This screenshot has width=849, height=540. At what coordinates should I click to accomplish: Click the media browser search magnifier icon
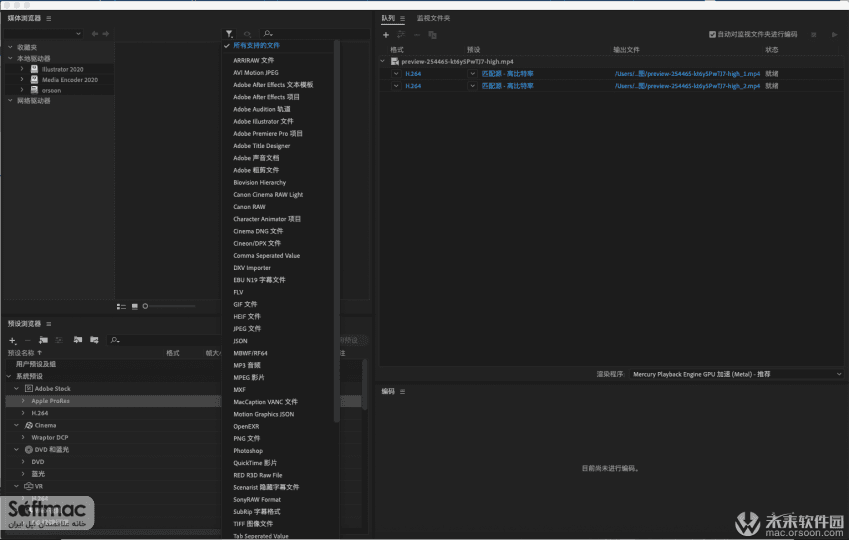pyautogui.click(x=267, y=34)
